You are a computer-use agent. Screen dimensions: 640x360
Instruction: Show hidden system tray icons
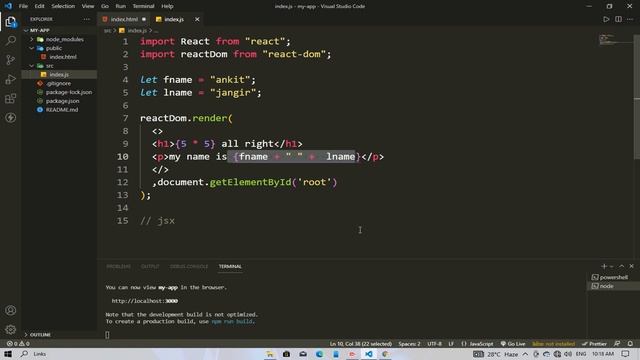click(525, 354)
